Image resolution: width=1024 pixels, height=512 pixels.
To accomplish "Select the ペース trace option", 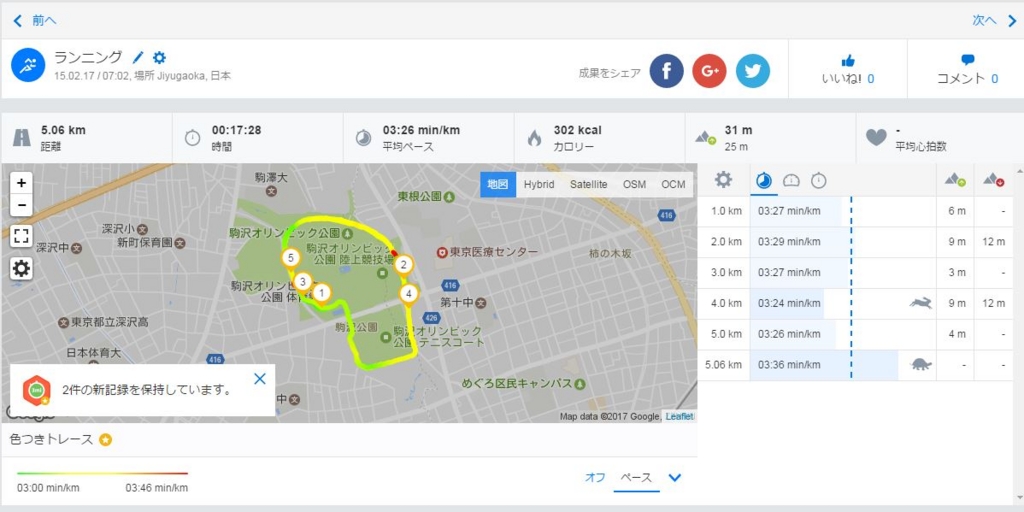I will click(x=636, y=477).
